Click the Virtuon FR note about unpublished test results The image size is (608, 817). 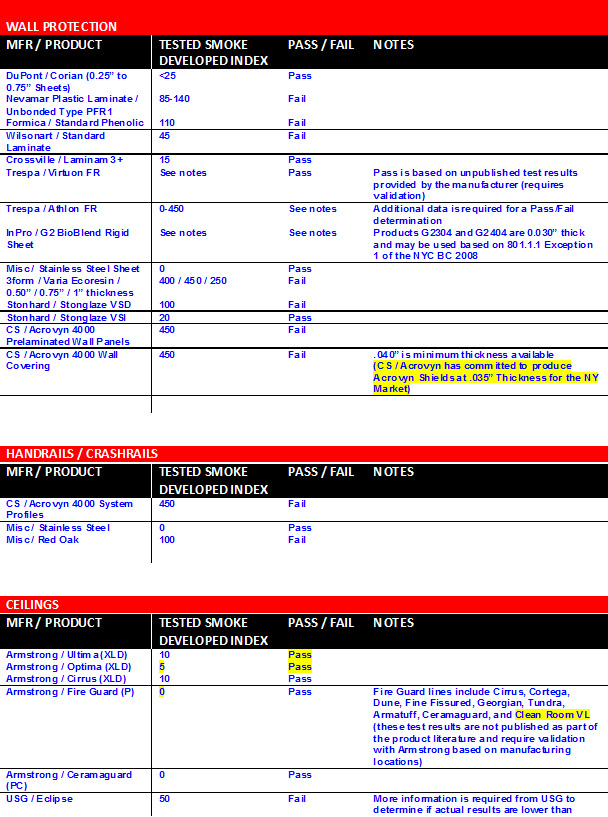point(475,184)
